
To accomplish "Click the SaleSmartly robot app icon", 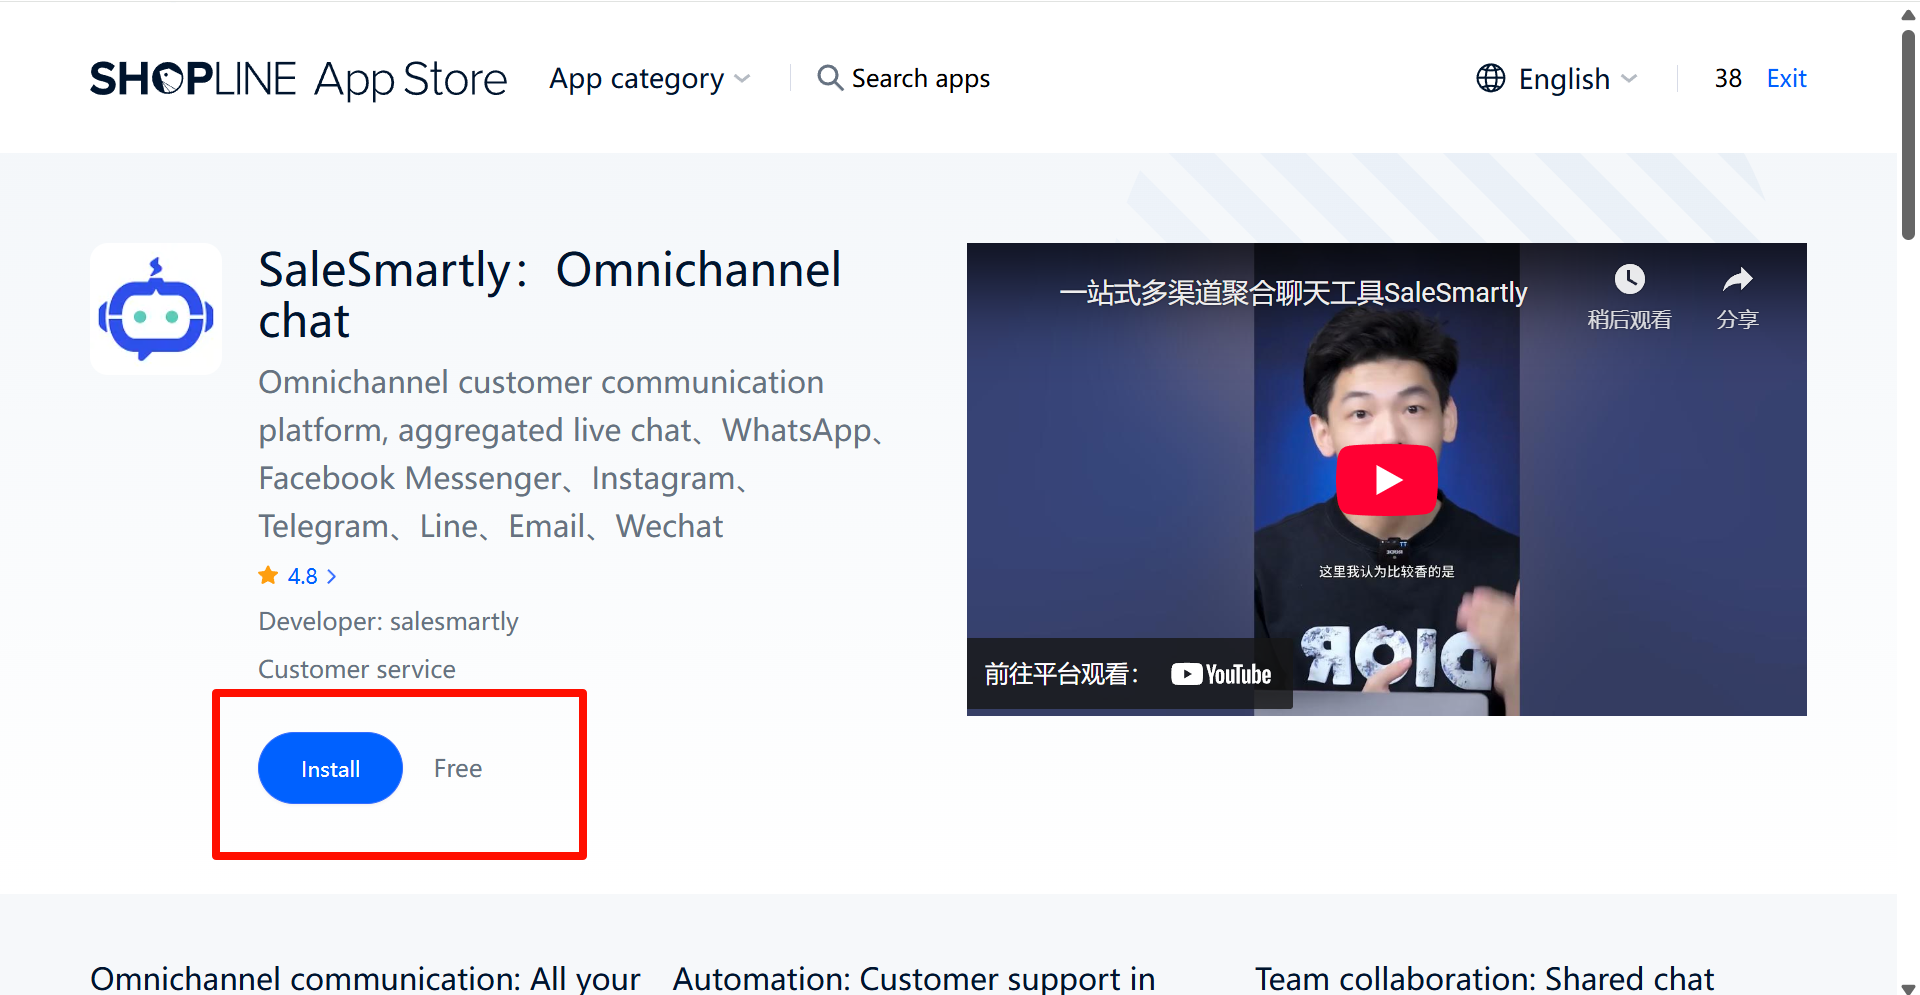I will (x=156, y=309).
